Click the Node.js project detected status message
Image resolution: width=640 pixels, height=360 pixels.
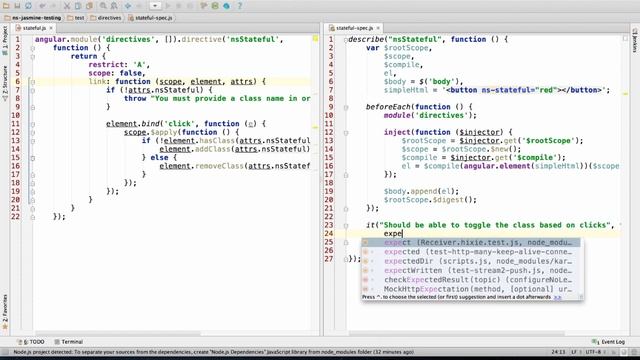click(213, 352)
